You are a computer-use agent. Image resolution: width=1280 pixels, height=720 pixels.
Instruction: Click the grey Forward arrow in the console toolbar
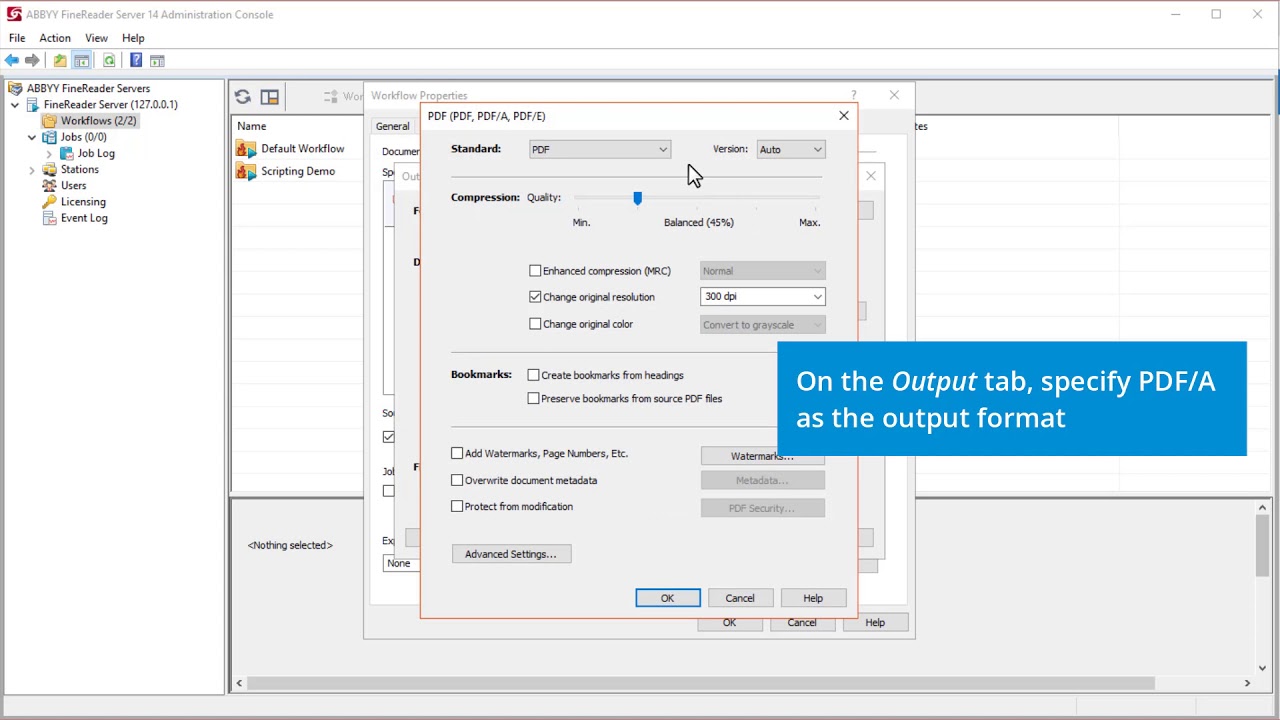(32, 61)
